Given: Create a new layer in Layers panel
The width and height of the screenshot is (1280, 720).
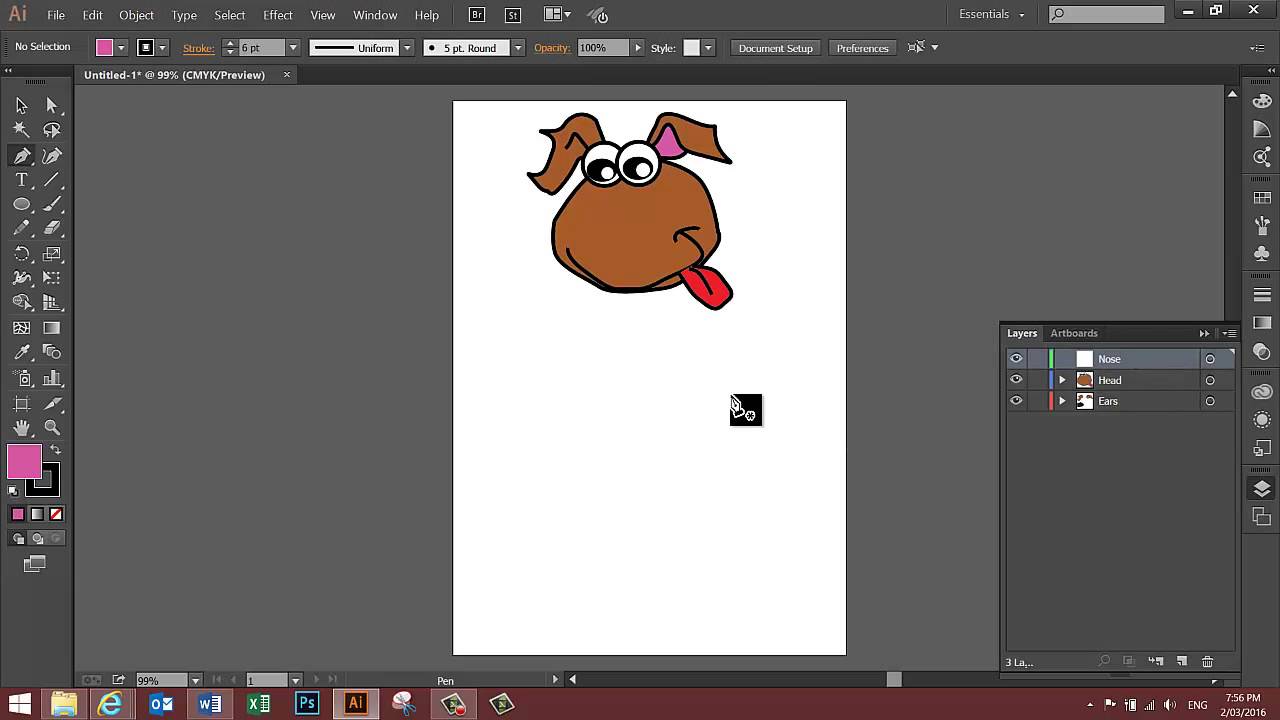Looking at the screenshot, I should coord(1181,662).
